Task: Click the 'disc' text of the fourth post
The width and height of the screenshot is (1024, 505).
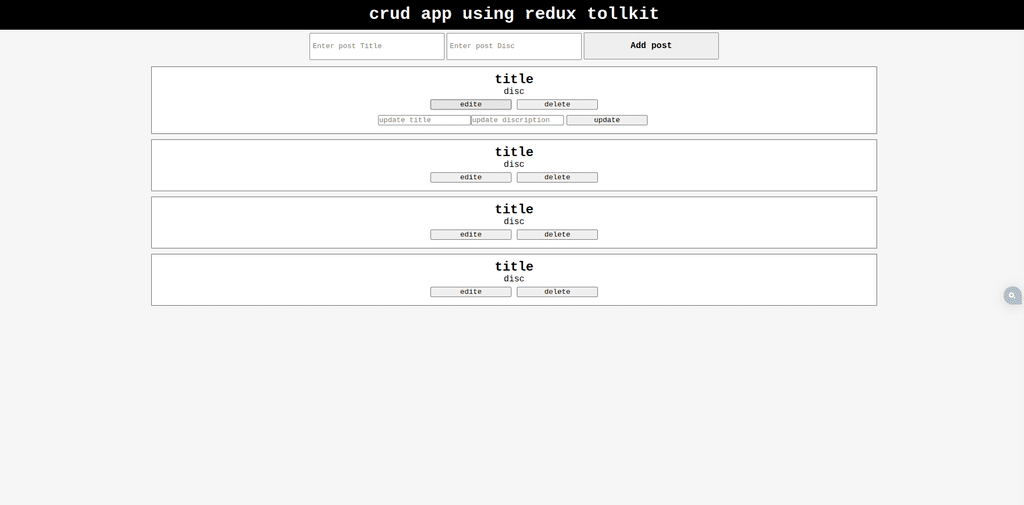Action: [514, 279]
